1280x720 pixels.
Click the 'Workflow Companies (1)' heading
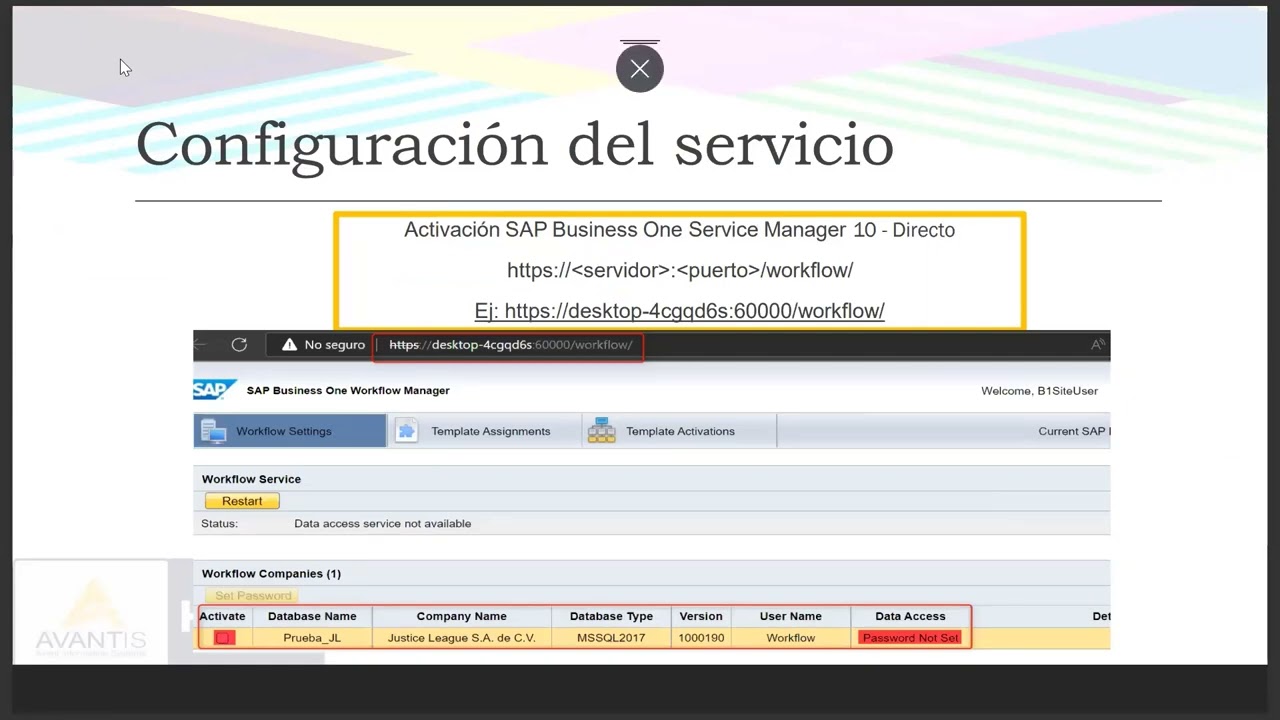pyautogui.click(x=271, y=574)
